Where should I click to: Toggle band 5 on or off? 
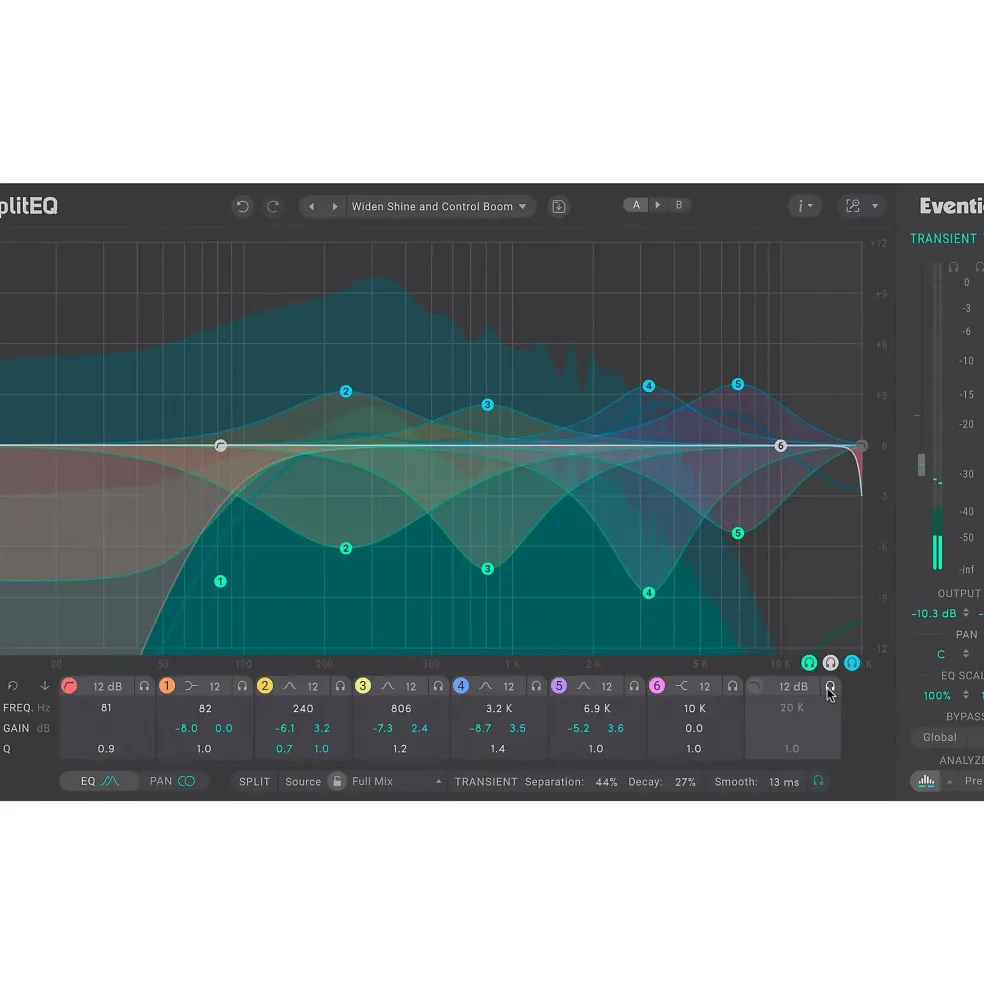click(559, 686)
